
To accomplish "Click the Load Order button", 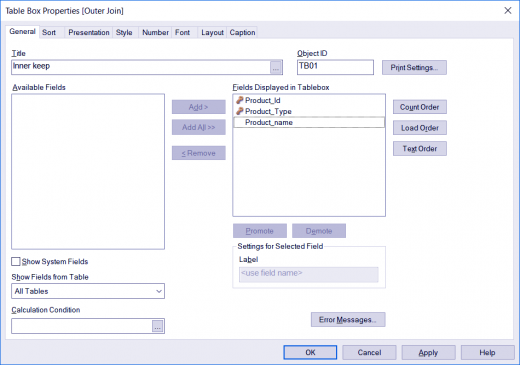I will 420,128.
